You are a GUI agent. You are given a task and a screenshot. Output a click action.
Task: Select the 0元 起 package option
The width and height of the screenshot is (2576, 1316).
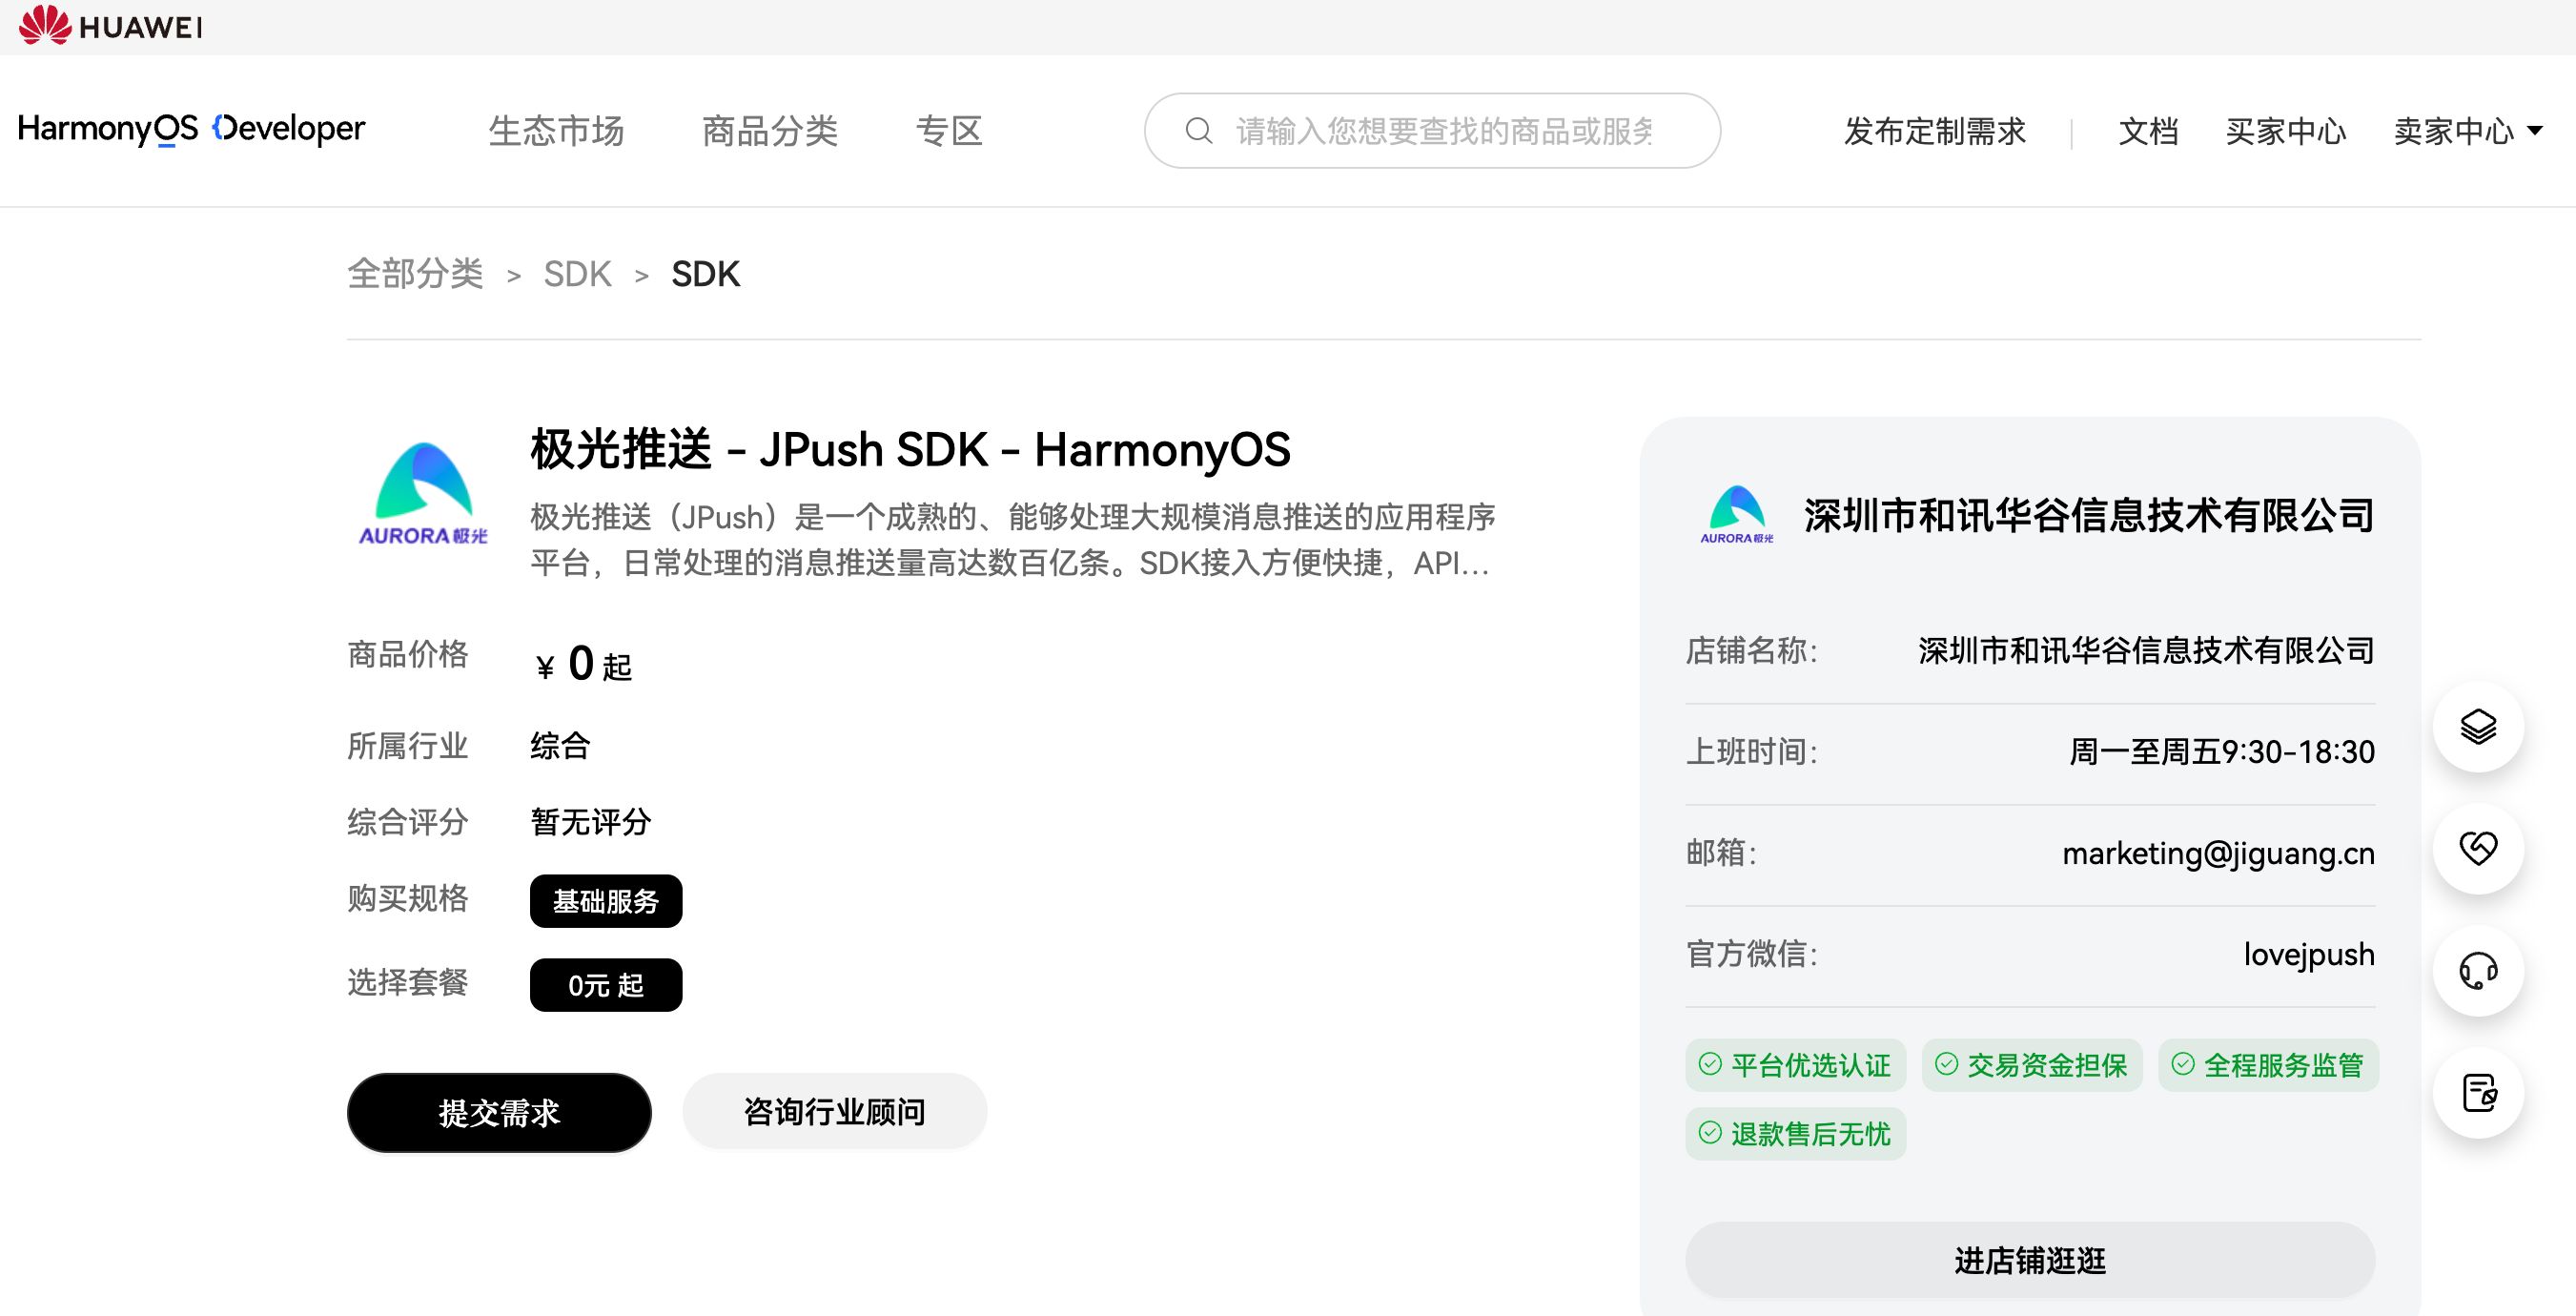click(x=605, y=985)
